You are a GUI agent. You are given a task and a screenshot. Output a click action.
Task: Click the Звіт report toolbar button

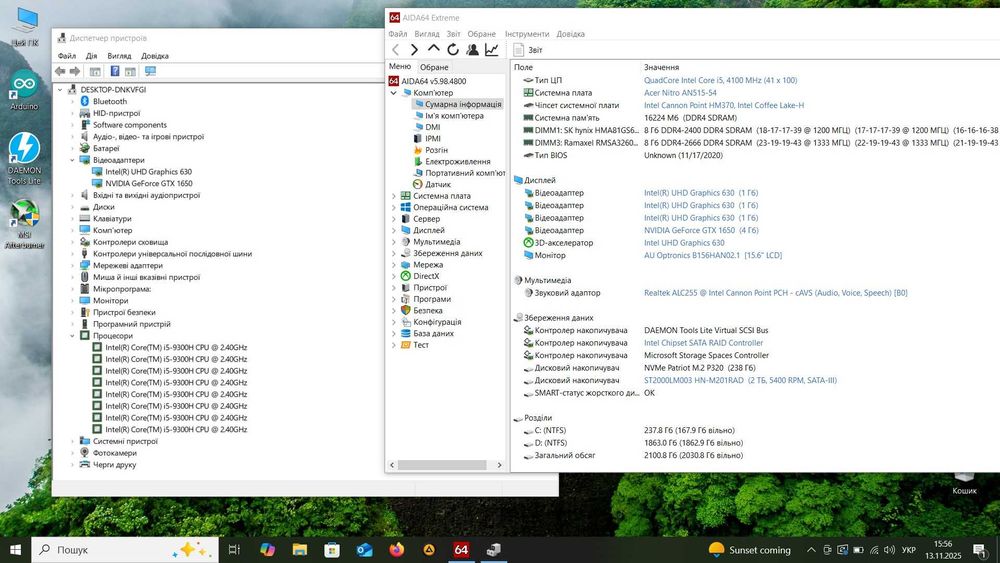[x=528, y=50]
